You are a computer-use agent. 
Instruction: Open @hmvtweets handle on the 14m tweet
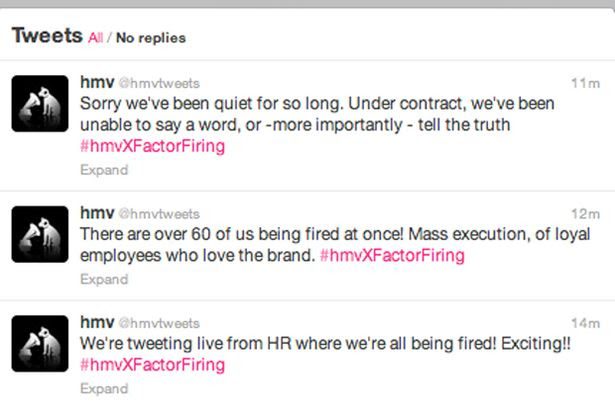[x=159, y=323]
